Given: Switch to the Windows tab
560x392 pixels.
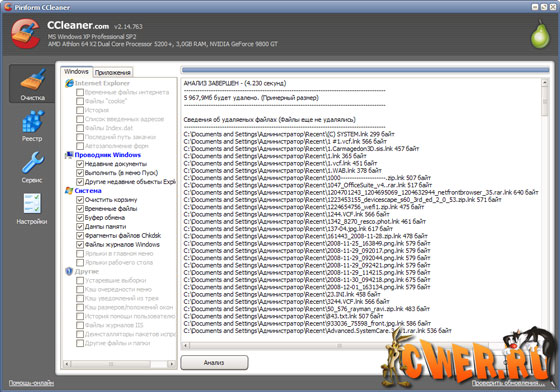Looking at the screenshot, I should coord(76,72).
